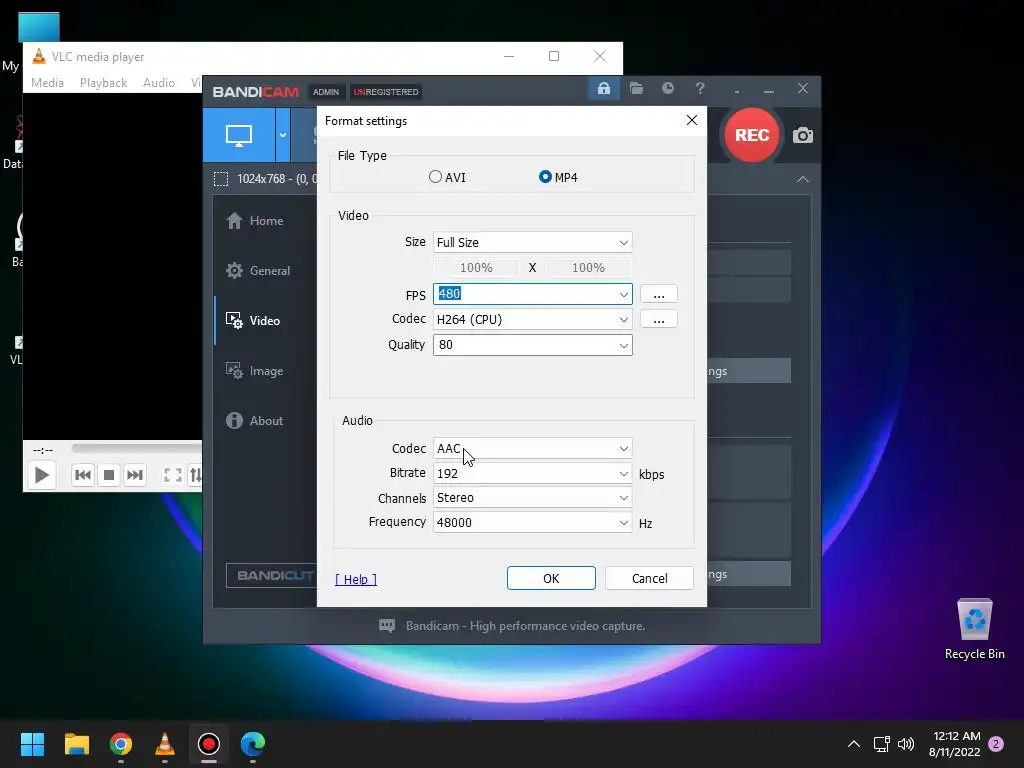
Task: Select the Recycle Bin desktop icon
Action: [974, 629]
